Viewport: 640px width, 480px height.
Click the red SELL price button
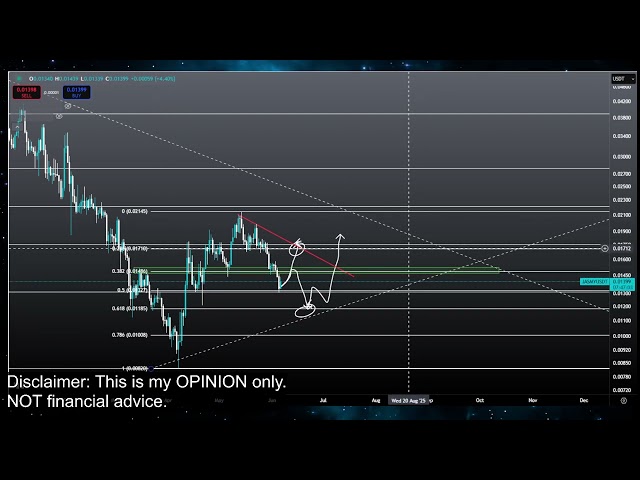(x=25, y=91)
